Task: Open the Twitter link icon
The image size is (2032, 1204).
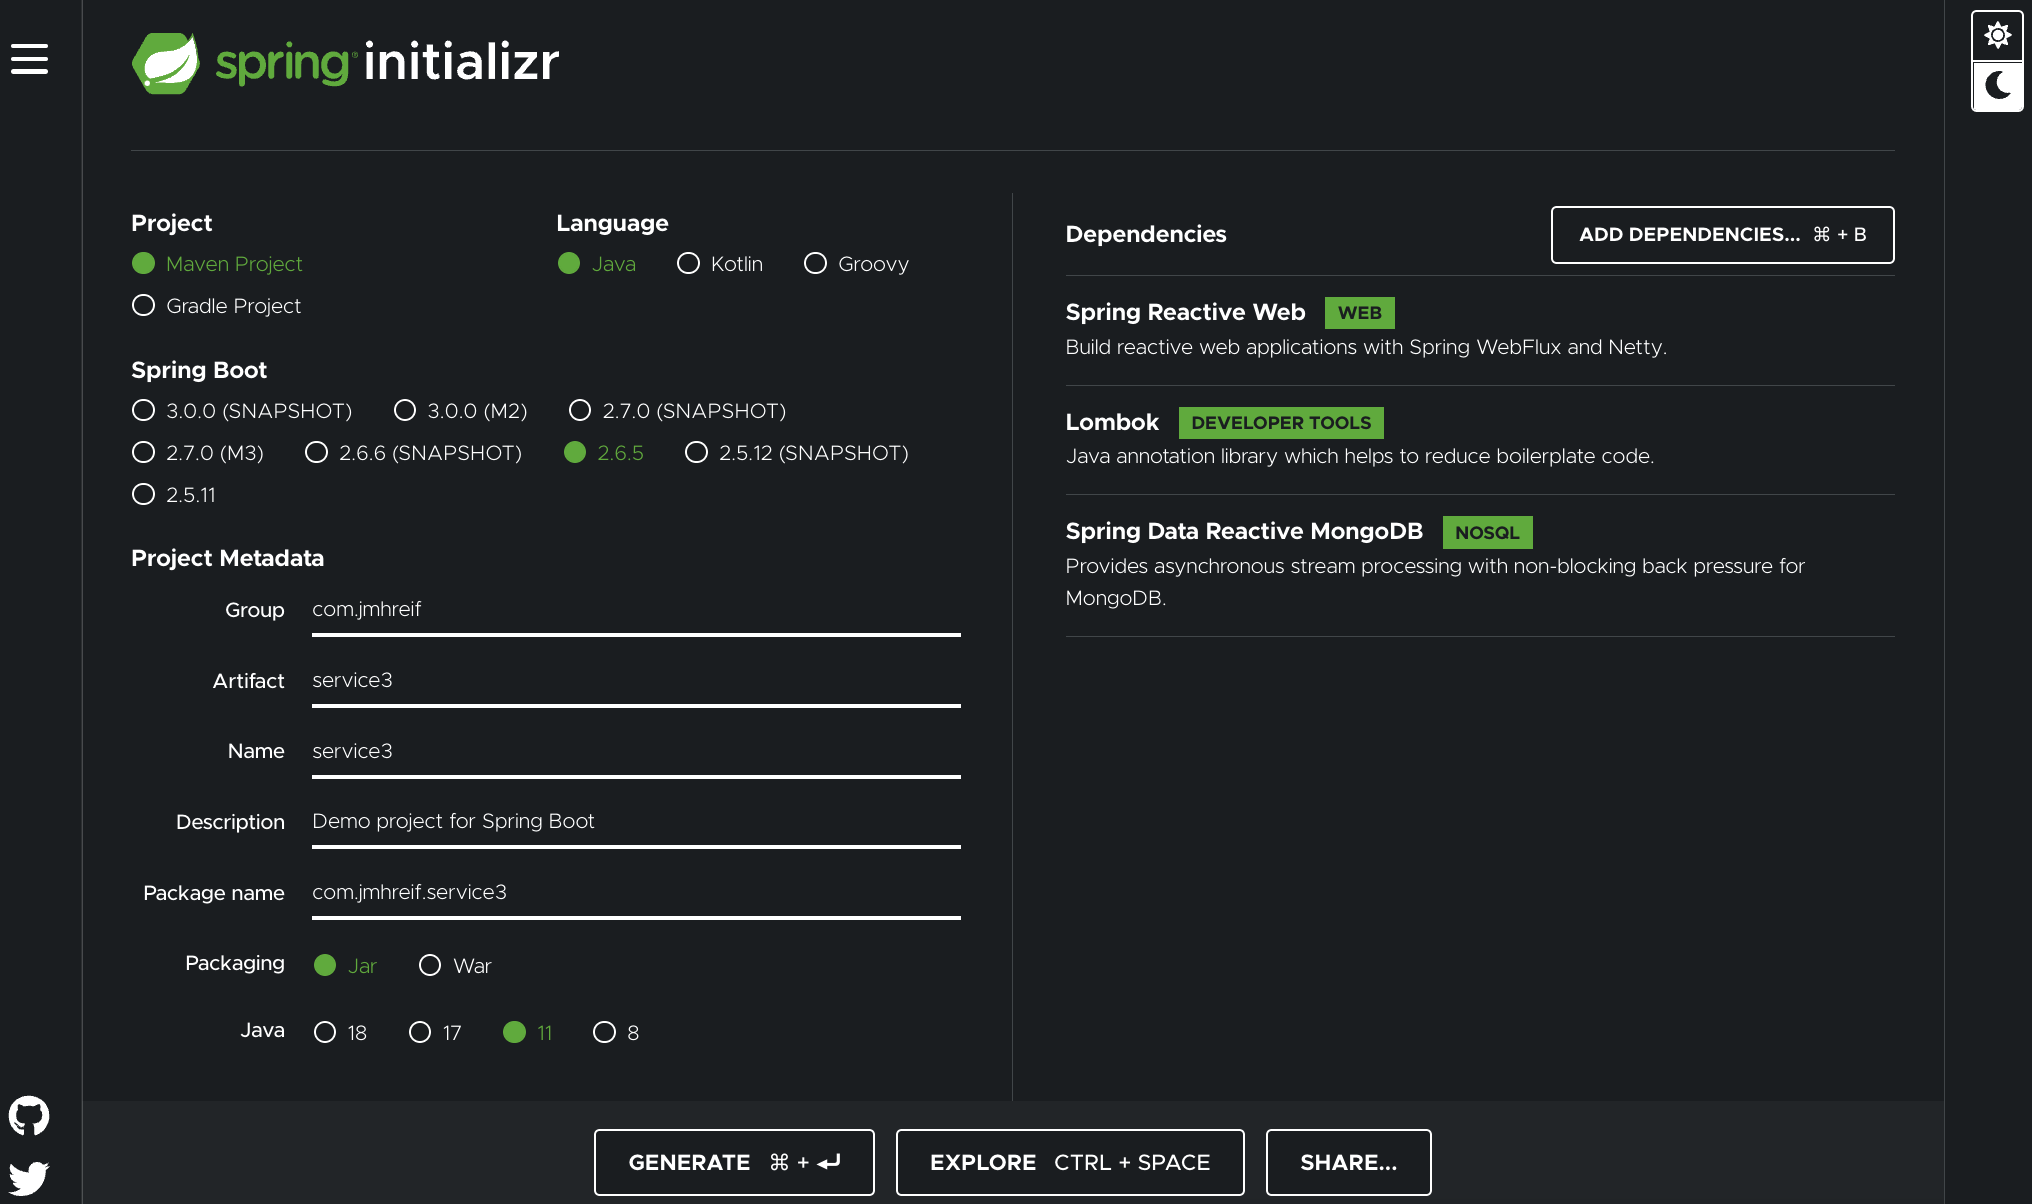Action: pos(29,1177)
